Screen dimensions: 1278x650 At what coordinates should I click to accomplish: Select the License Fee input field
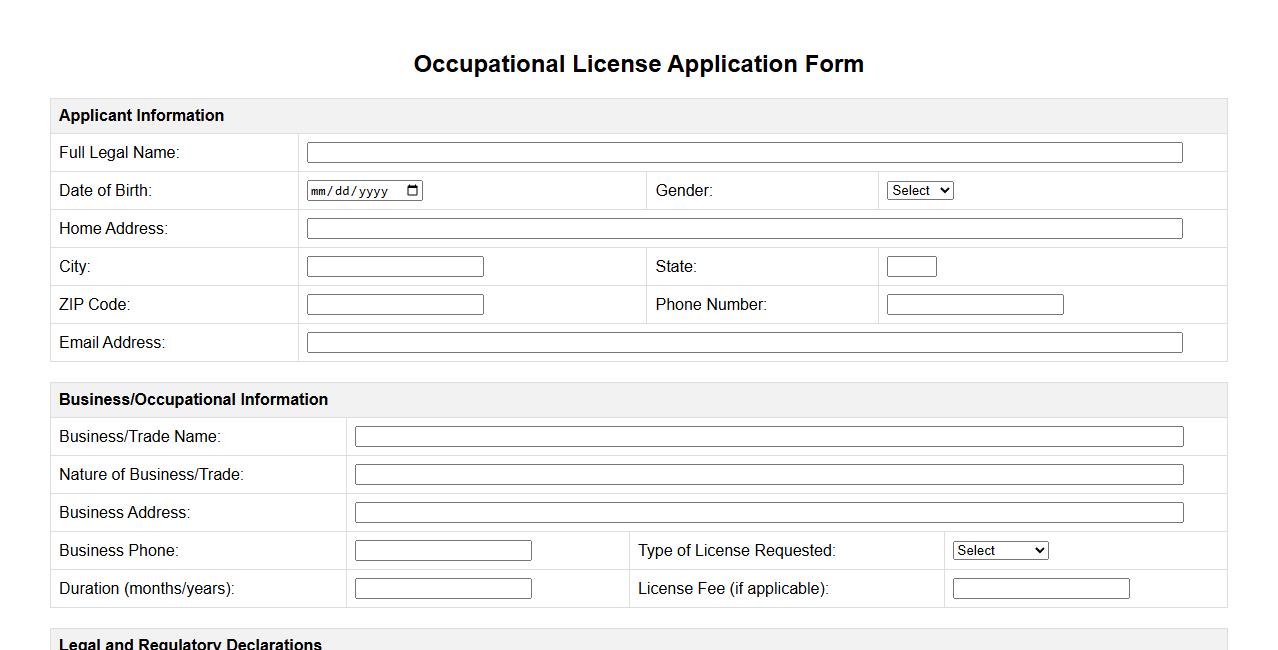click(x=1040, y=588)
